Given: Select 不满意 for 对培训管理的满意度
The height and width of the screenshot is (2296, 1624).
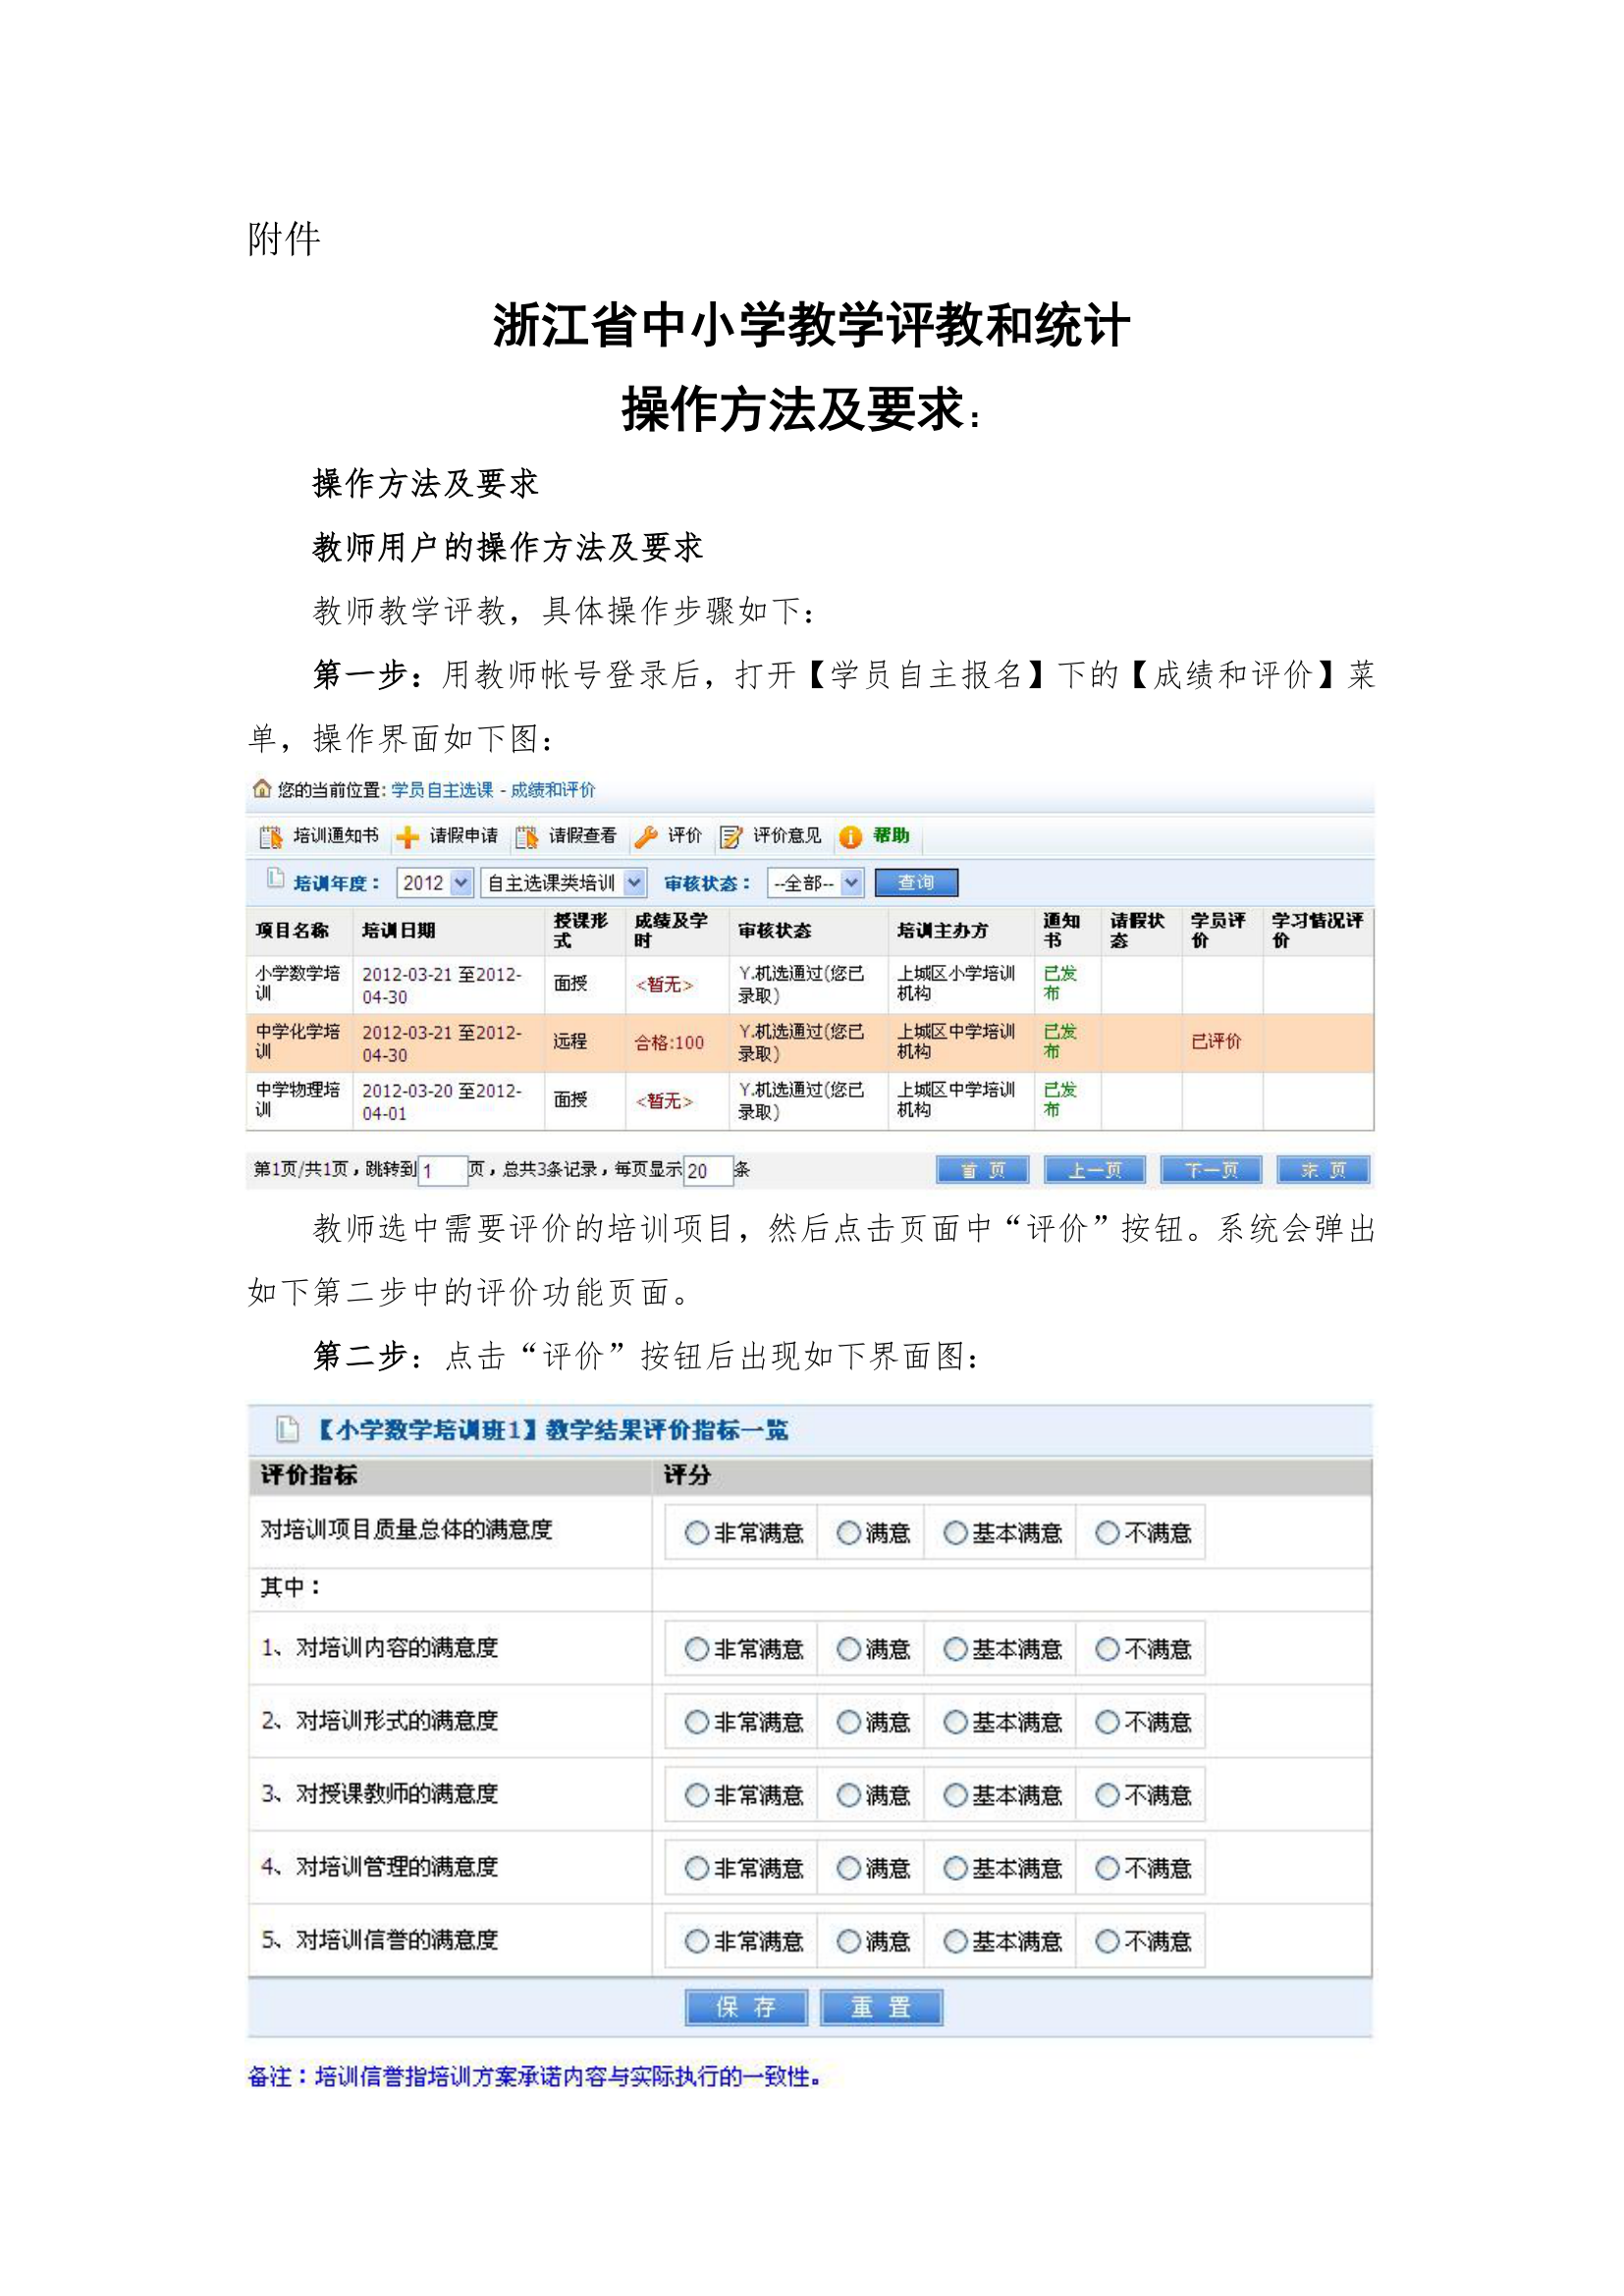Looking at the screenshot, I should pyautogui.click(x=1107, y=1867).
